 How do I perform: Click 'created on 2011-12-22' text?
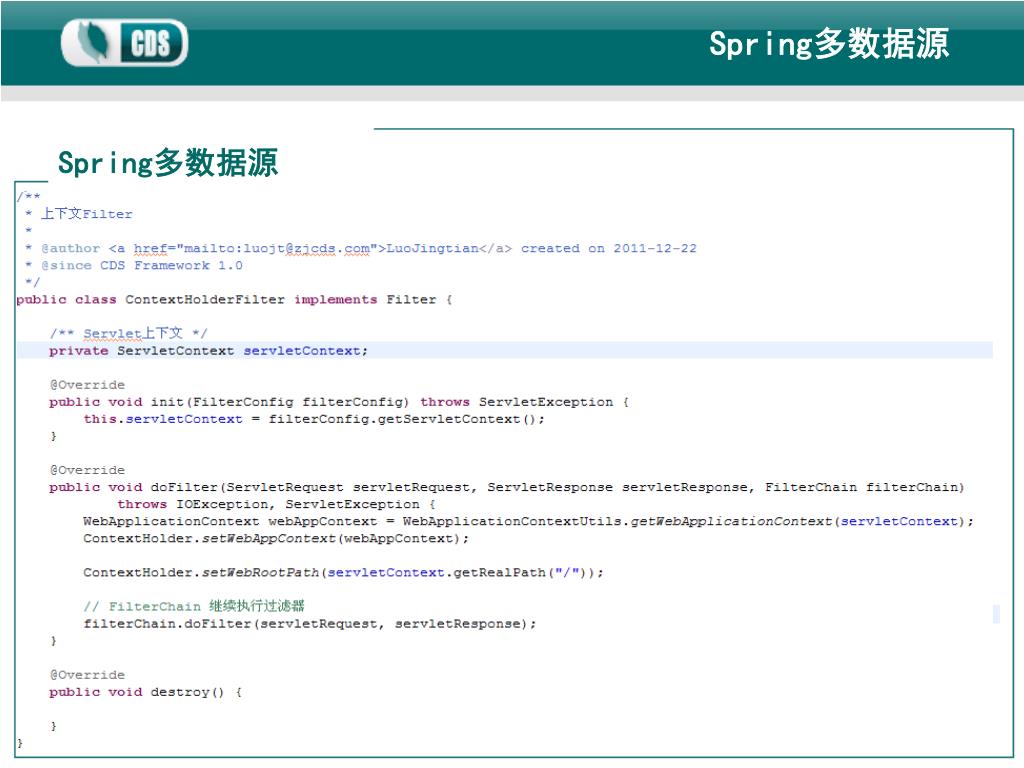tap(609, 249)
